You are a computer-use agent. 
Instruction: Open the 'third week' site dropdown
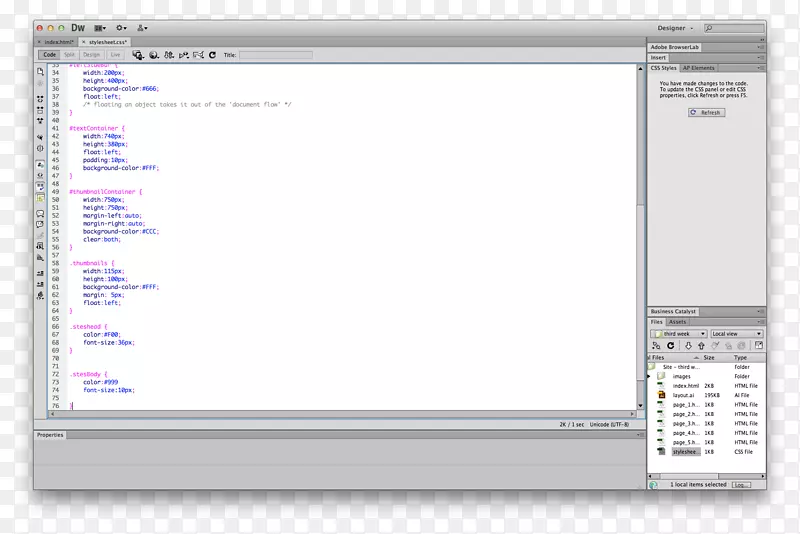click(678, 334)
